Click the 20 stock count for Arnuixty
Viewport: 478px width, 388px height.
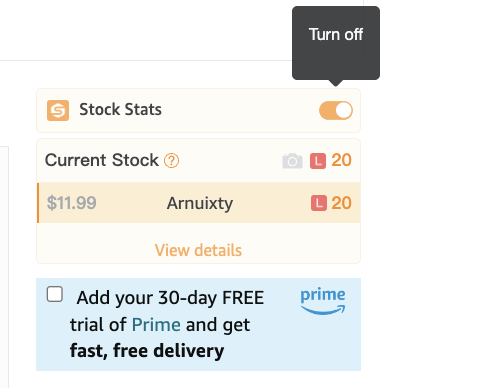coord(341,203)
